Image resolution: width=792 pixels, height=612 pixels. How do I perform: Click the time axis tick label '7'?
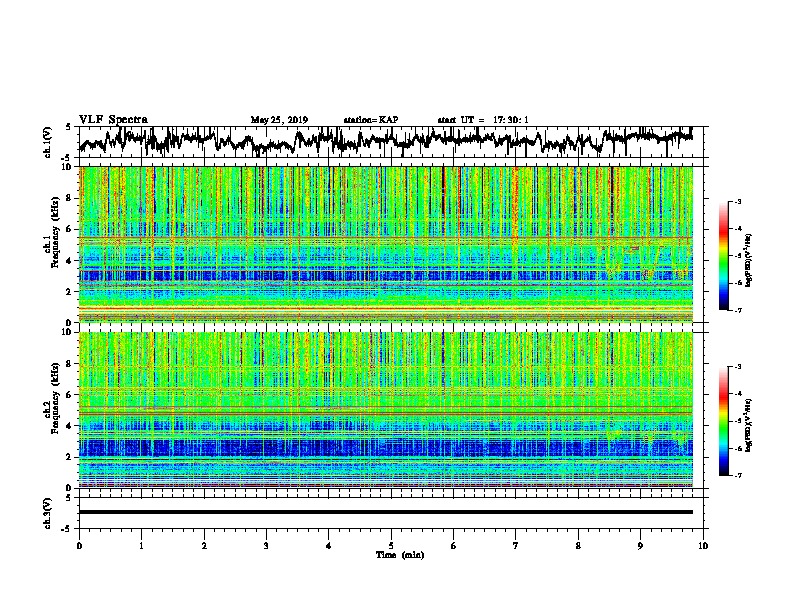click(x=516, y=545)
